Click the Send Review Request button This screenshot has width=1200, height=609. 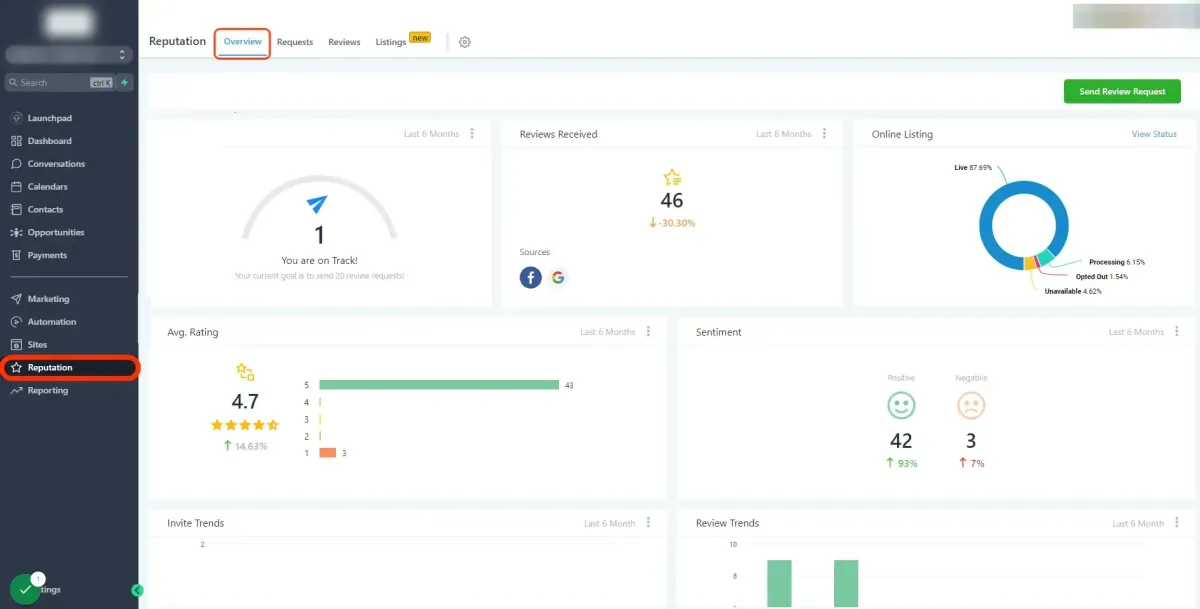1122,91
